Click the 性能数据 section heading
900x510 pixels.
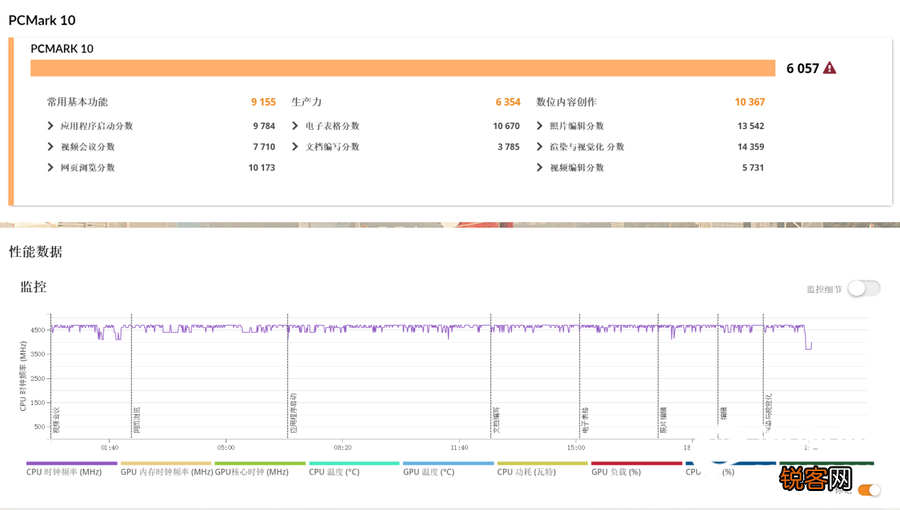36,251
